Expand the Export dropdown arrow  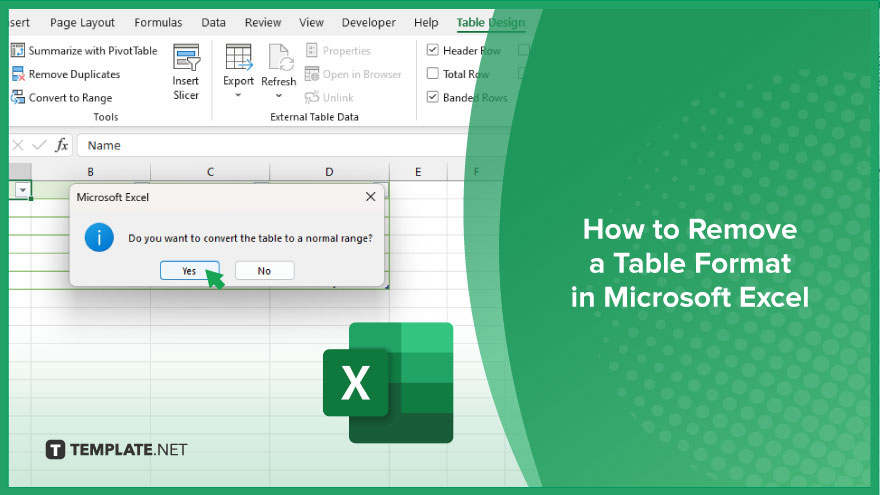point(238,95)
